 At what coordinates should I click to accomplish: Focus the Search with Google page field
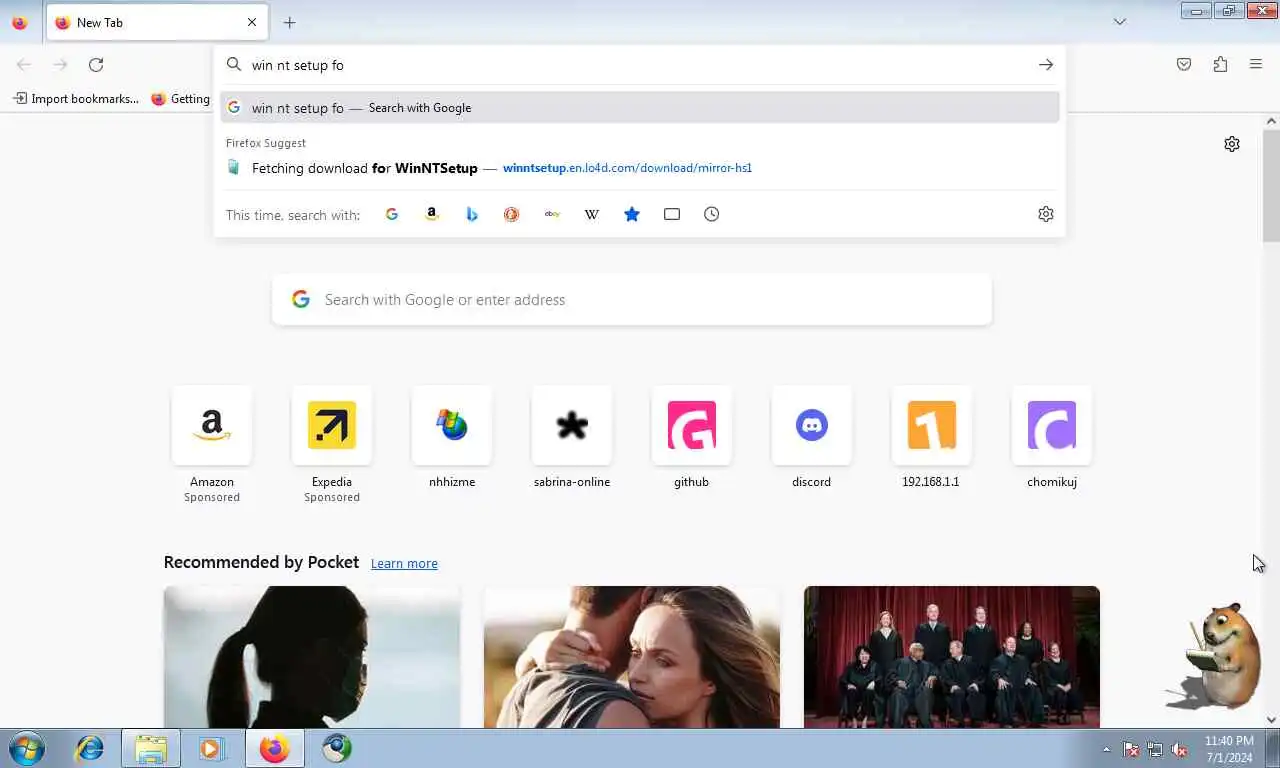point(632,300)
